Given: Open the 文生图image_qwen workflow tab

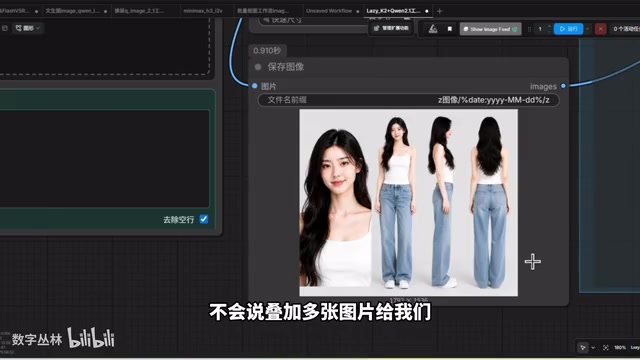Looking at the screenshot, I should pos(73,11).
